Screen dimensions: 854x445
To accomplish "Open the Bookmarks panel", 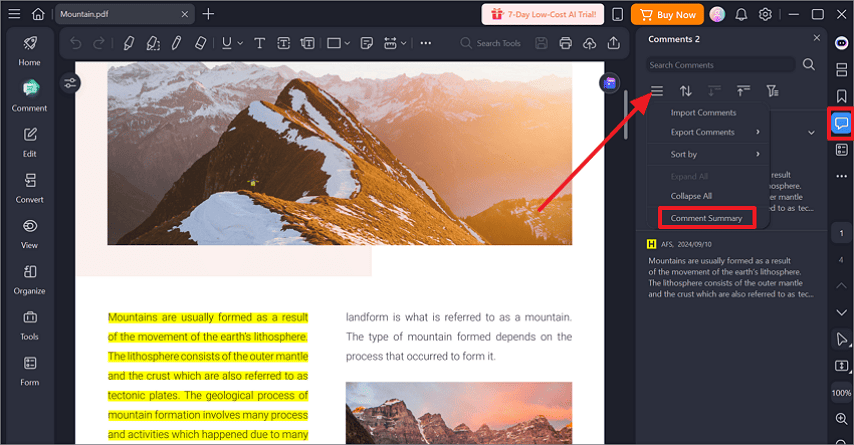I will pyautogui.click(x=841, y=96).
